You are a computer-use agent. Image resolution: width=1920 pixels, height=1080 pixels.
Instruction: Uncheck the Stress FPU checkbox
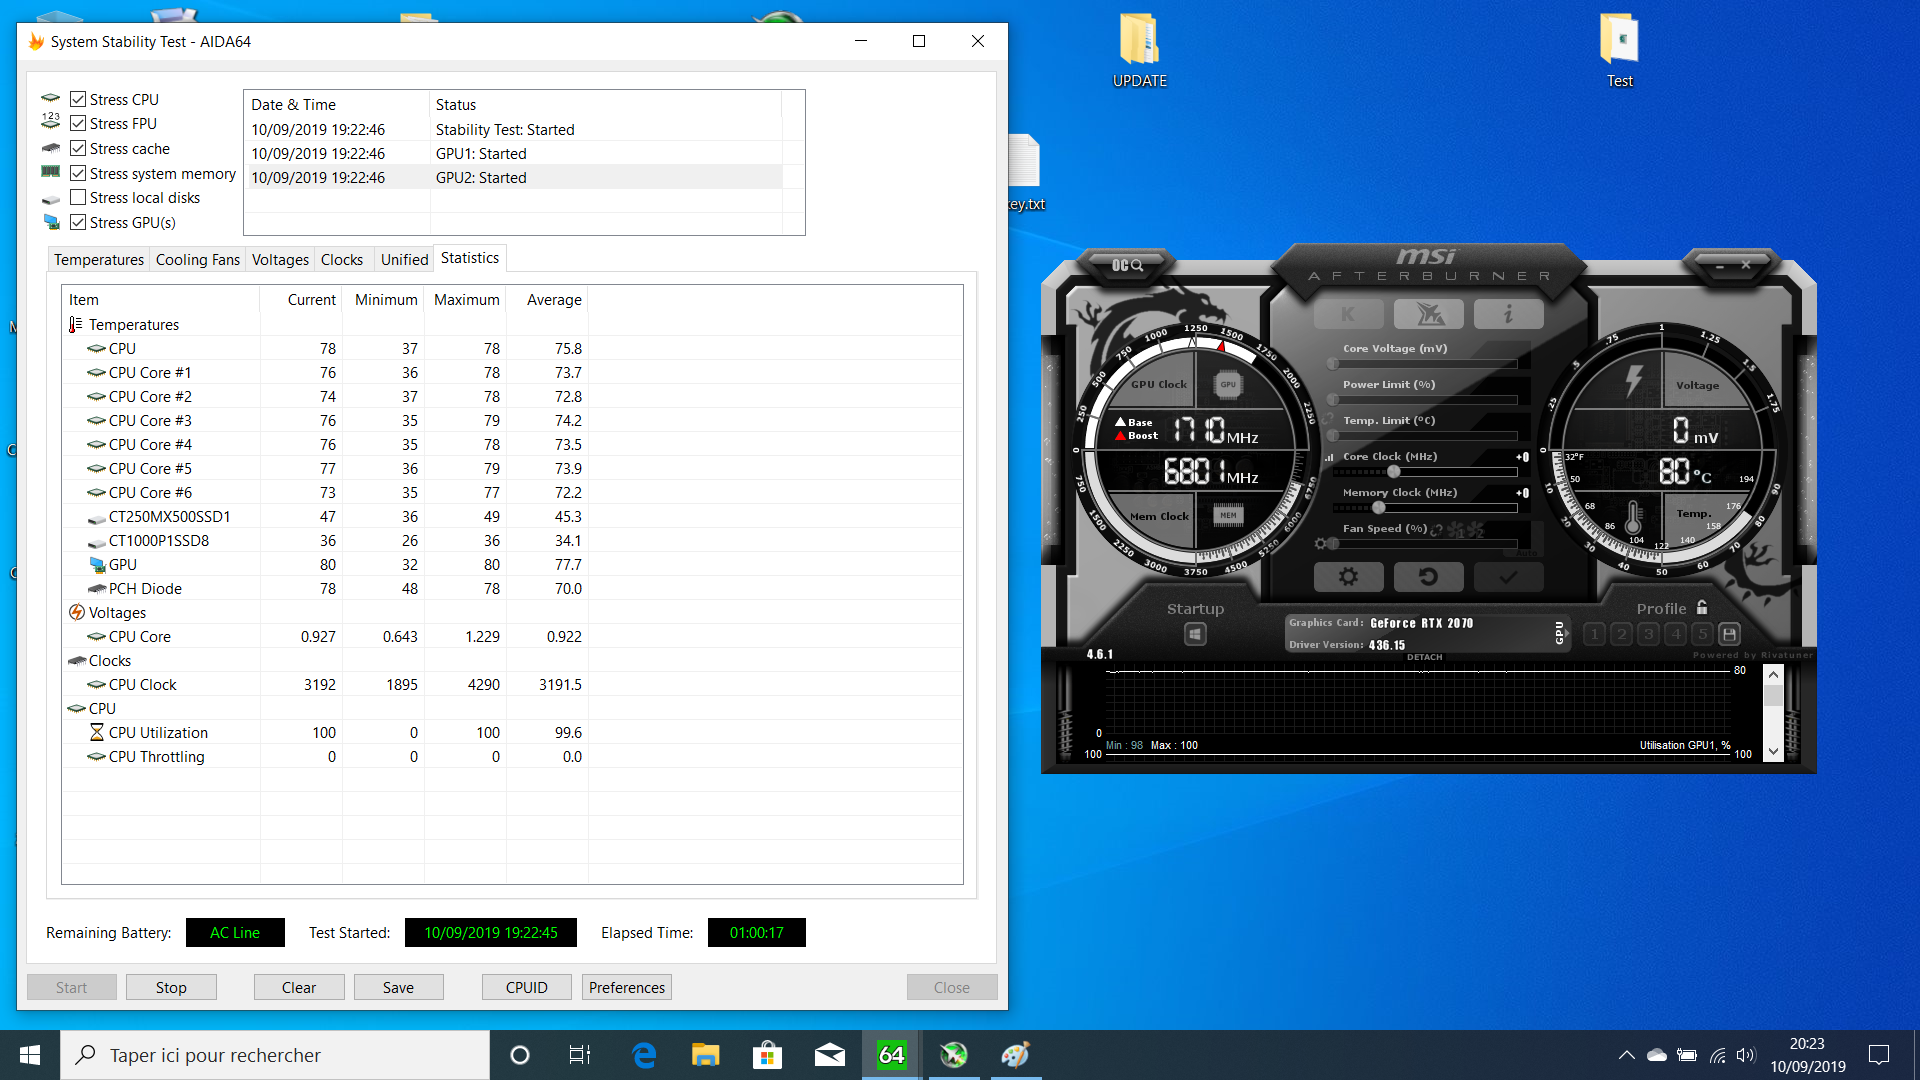coord(78,123)
